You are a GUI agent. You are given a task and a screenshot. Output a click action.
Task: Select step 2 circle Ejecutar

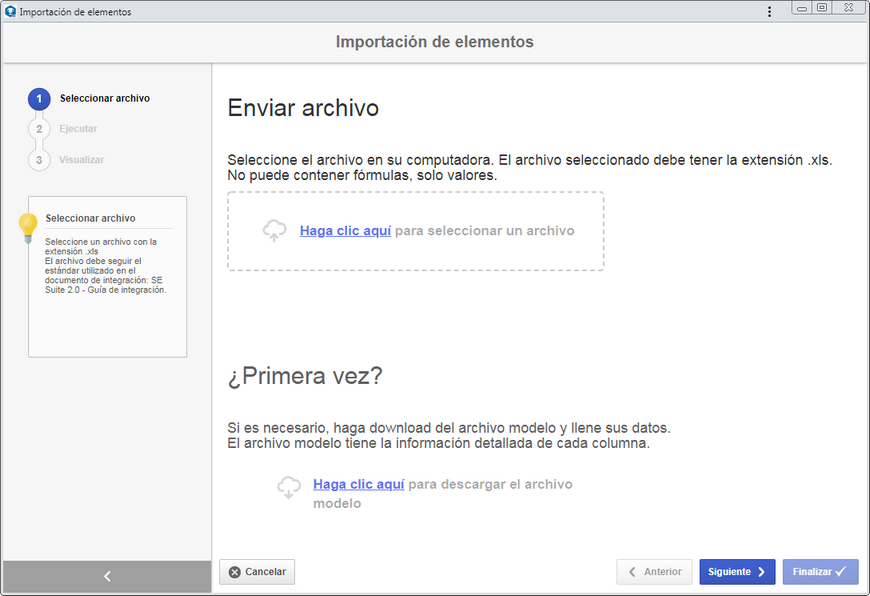tap(39, 129)
